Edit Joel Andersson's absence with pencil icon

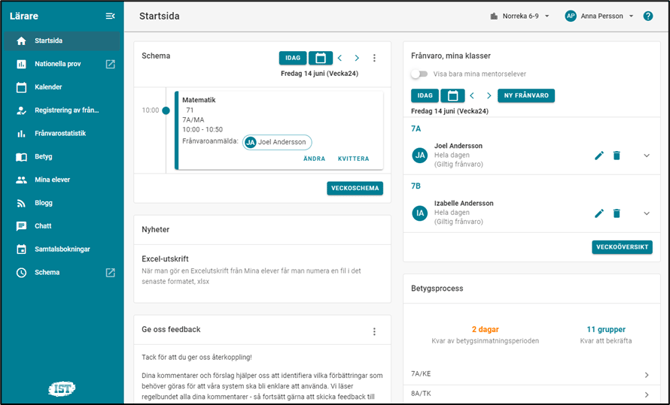coord(599,155)
